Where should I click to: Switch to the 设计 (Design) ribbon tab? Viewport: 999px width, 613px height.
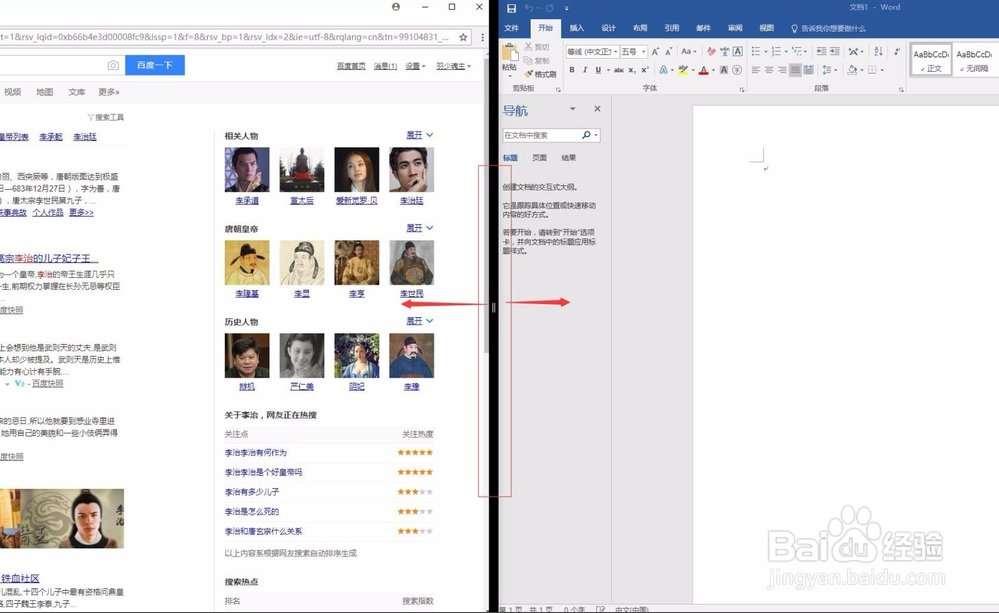pyautogui.click(x=608, y=28)
